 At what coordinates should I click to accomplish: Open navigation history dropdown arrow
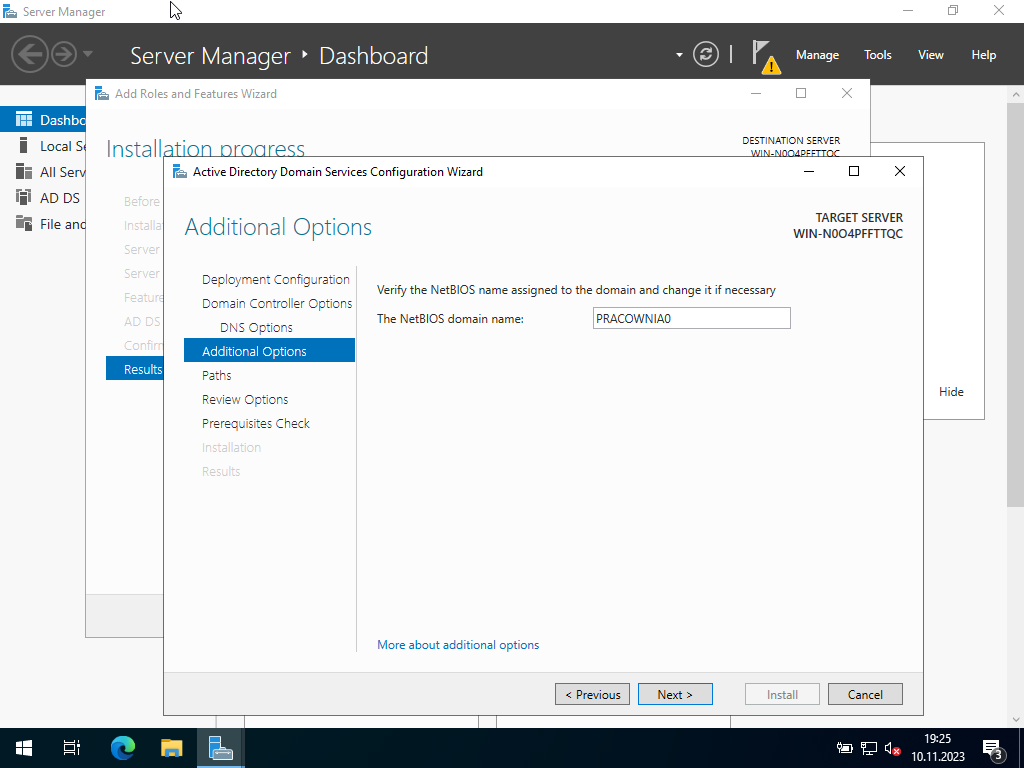(x=88, y=54)
